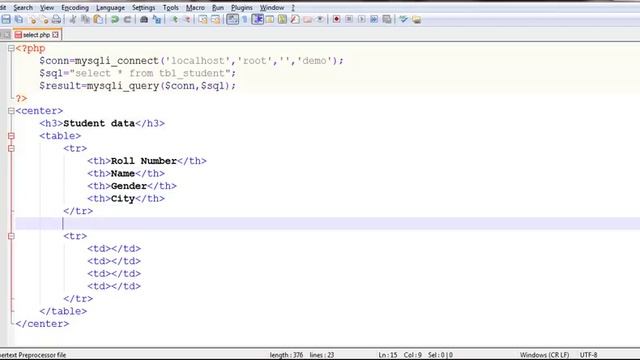Click the macro Playback icon
The height and width of the screenshot is (360, 640).
[362, 19]
